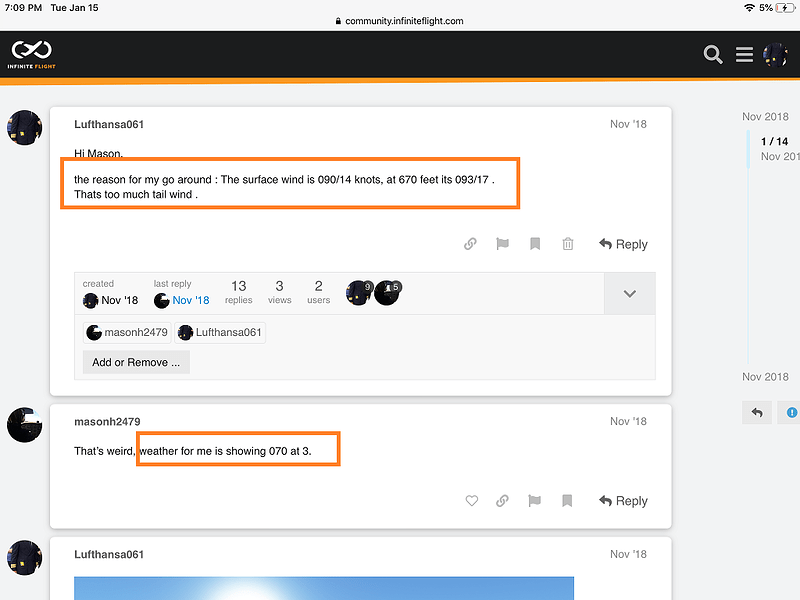
Task: Open Lufthansa061 avatar beside third post
Action: point(24,558)
